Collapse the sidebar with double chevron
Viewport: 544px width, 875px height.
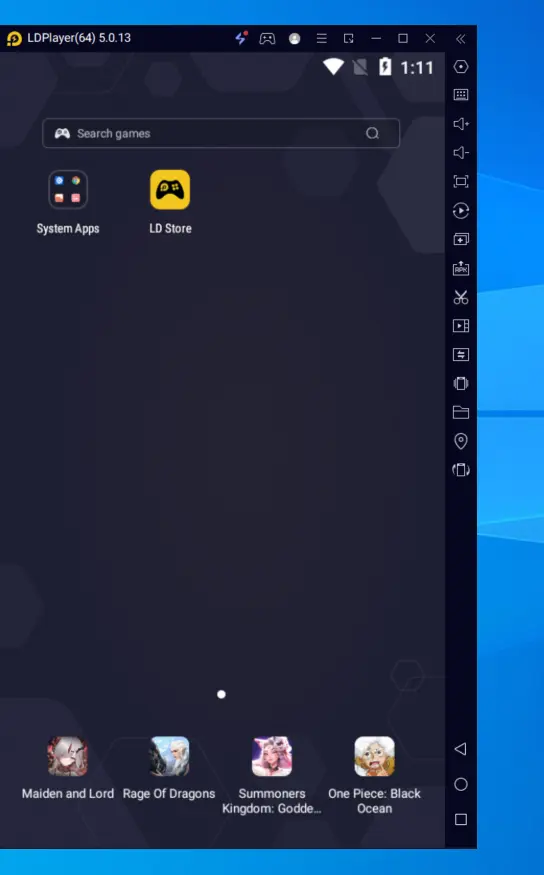pyautogui.click(x=460, y=39)
